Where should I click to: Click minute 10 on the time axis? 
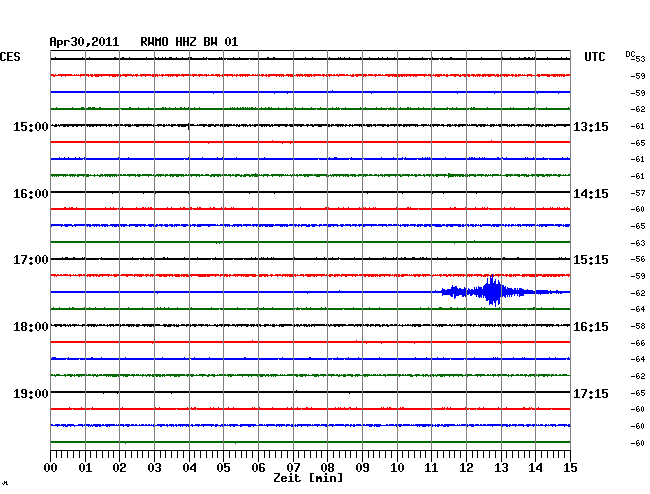pyautogui.click(x=397, y=467)
